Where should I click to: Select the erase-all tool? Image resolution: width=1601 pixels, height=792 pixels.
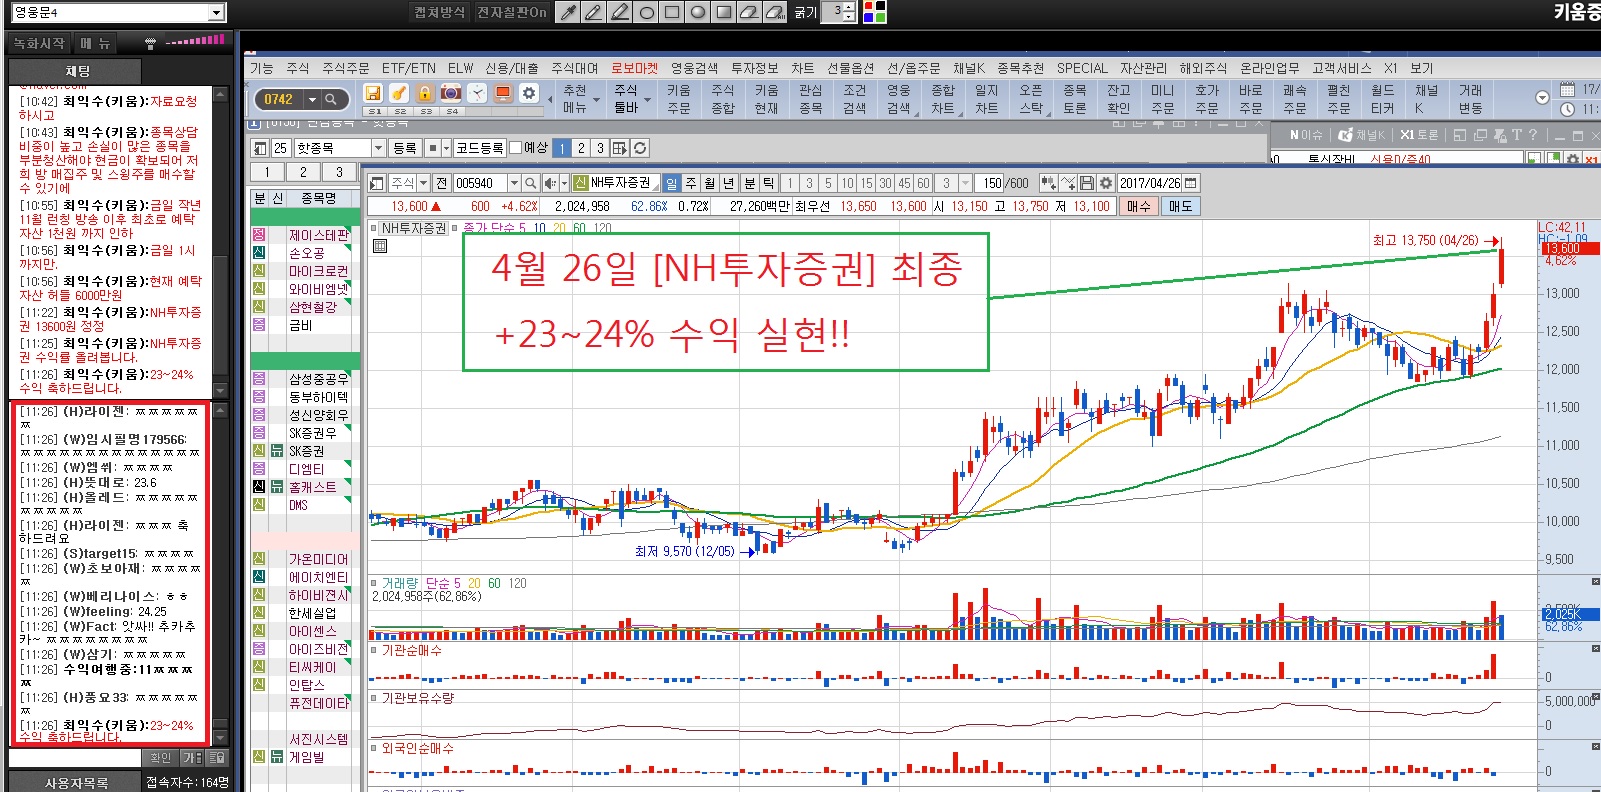(775, 12)
